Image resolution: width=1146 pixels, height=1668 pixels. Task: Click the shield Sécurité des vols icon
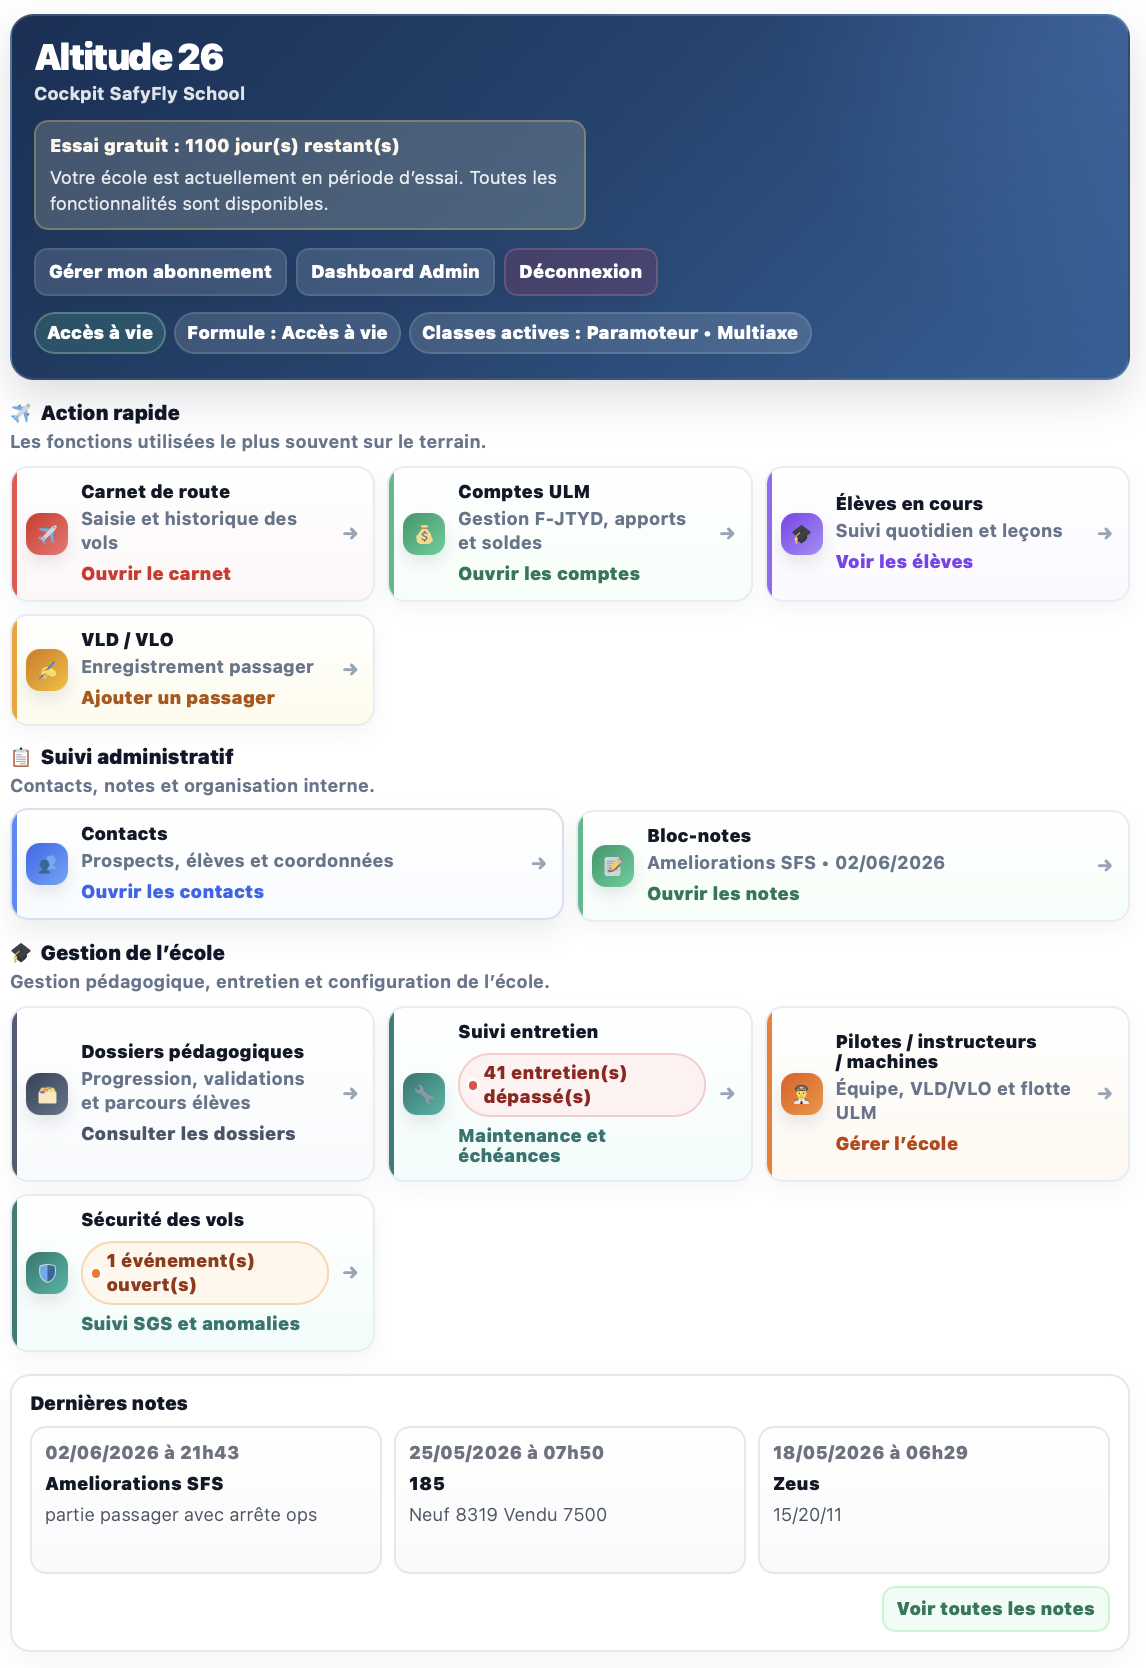[47, 1273]
